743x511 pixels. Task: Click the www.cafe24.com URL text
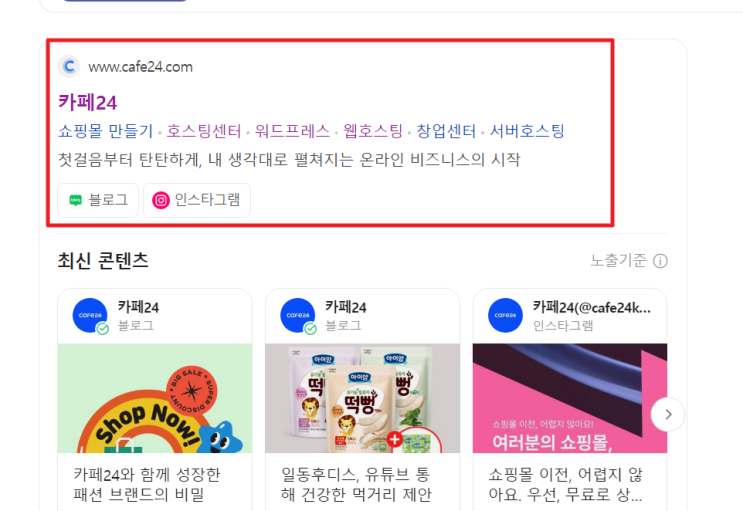pos(140,67)
